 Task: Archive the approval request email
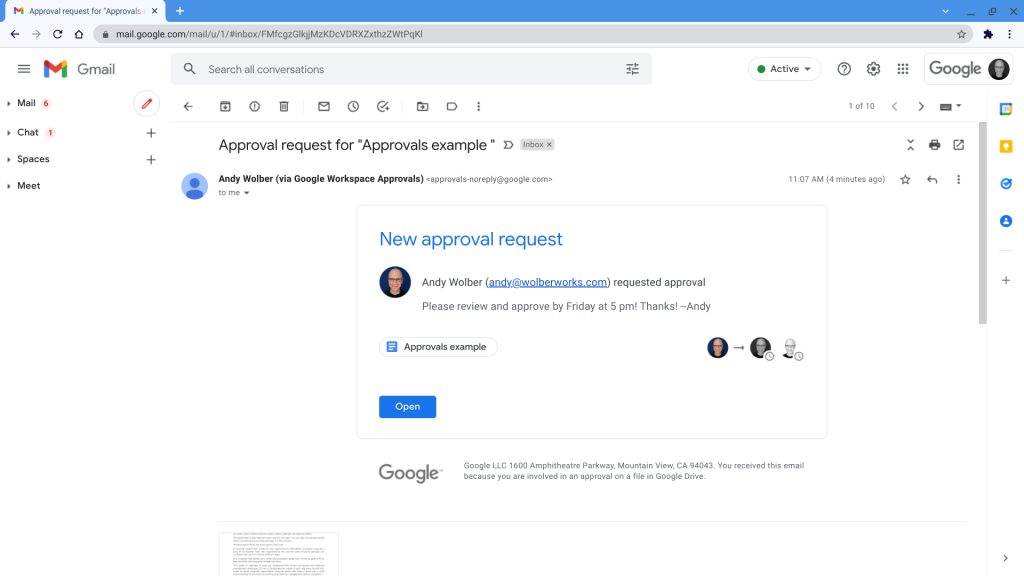225,106
